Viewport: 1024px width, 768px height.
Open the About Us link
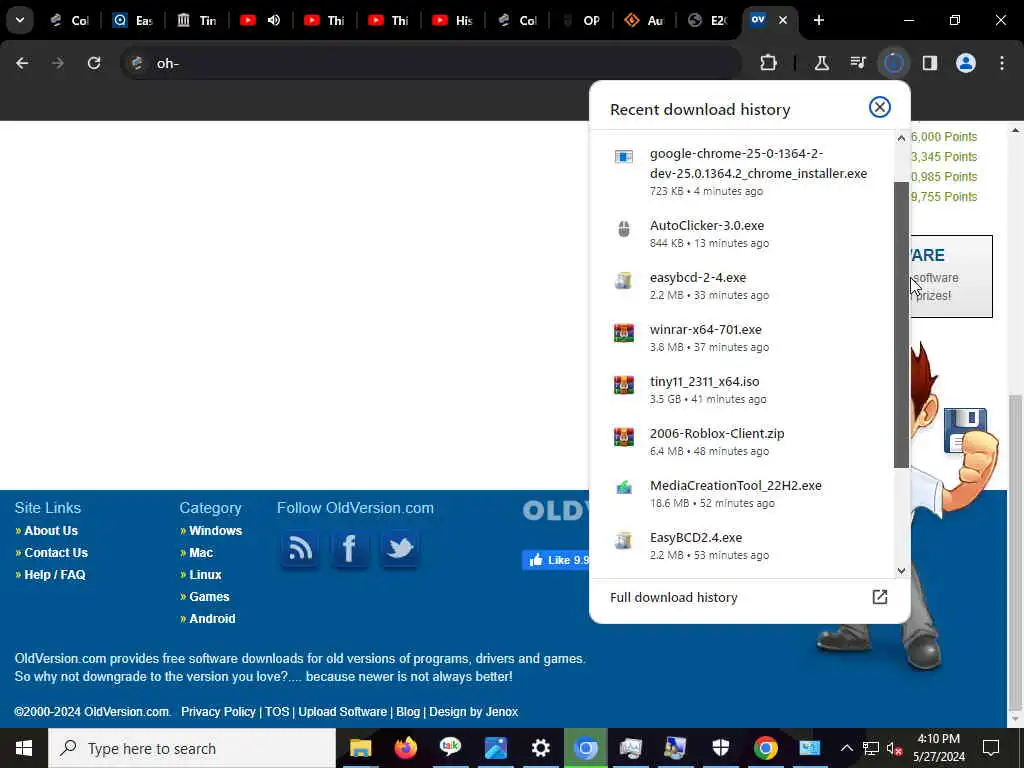51,530
